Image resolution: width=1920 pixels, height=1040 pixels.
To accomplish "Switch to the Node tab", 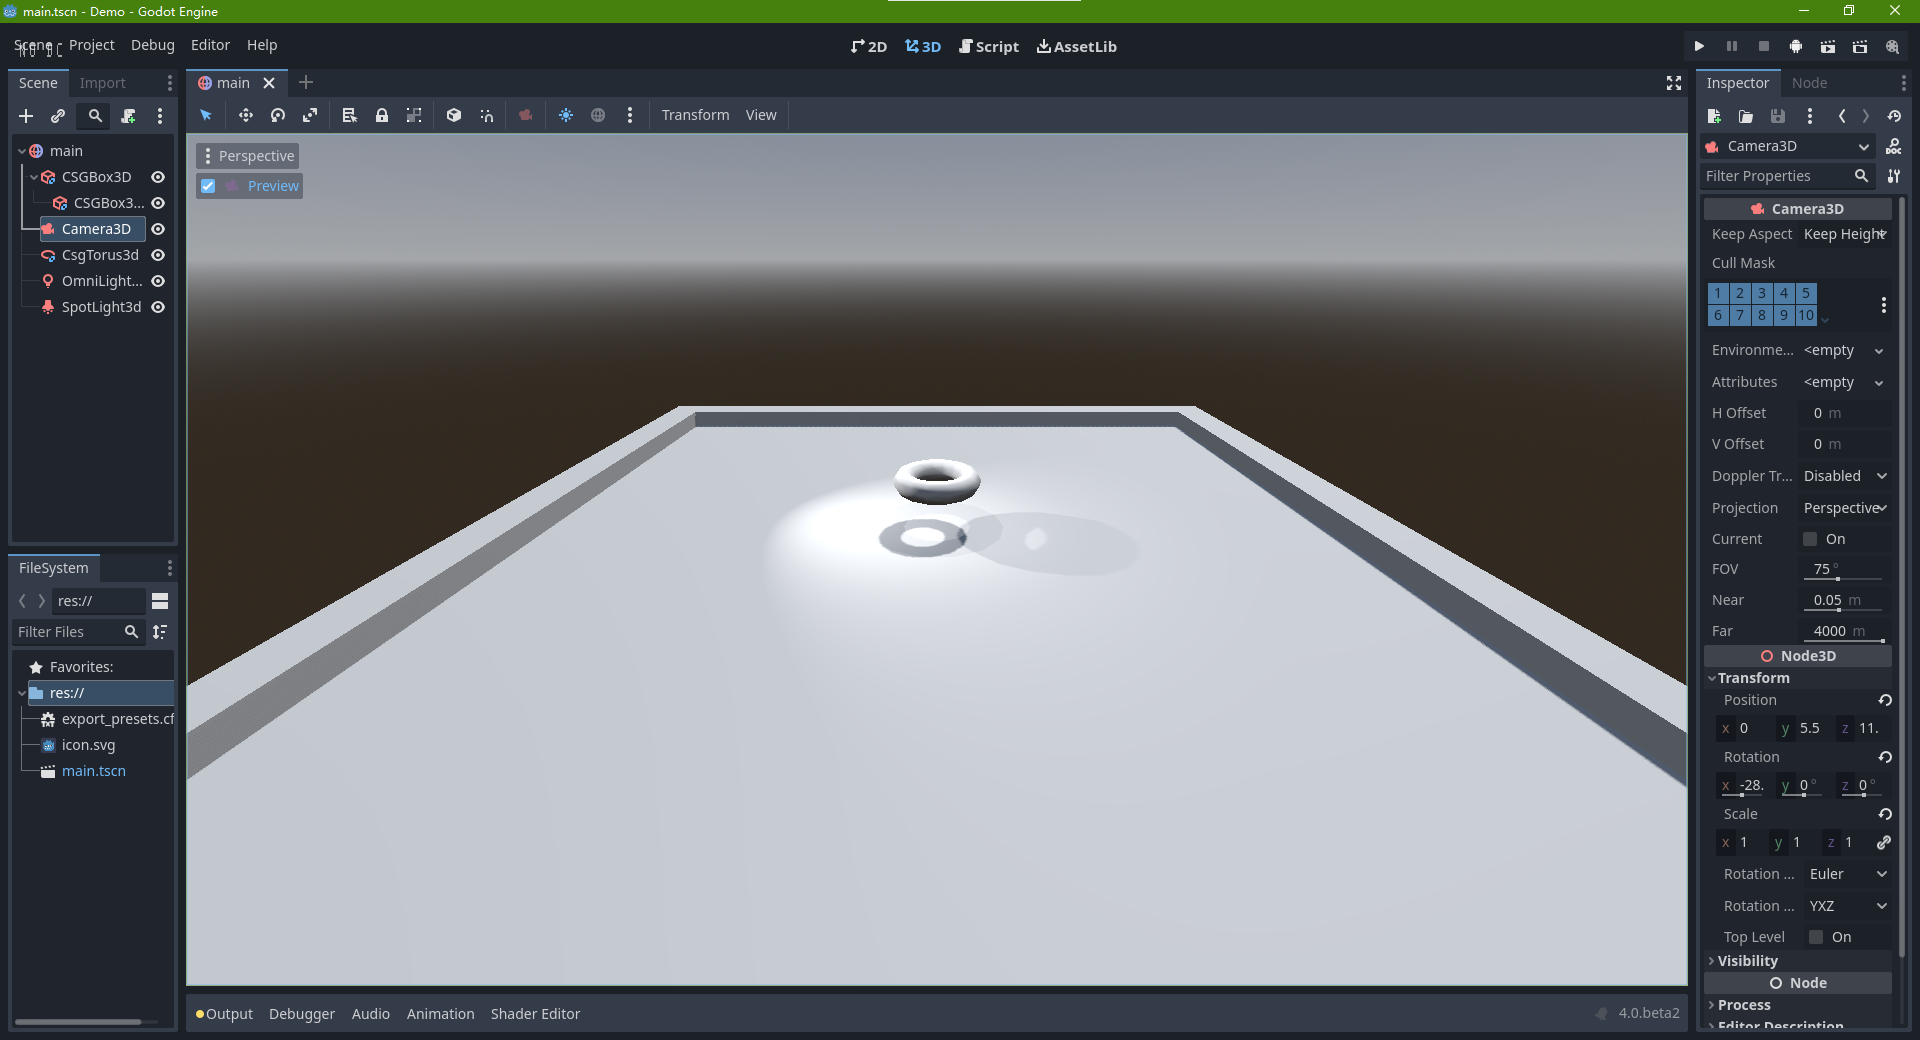I will click(1810, 83).
